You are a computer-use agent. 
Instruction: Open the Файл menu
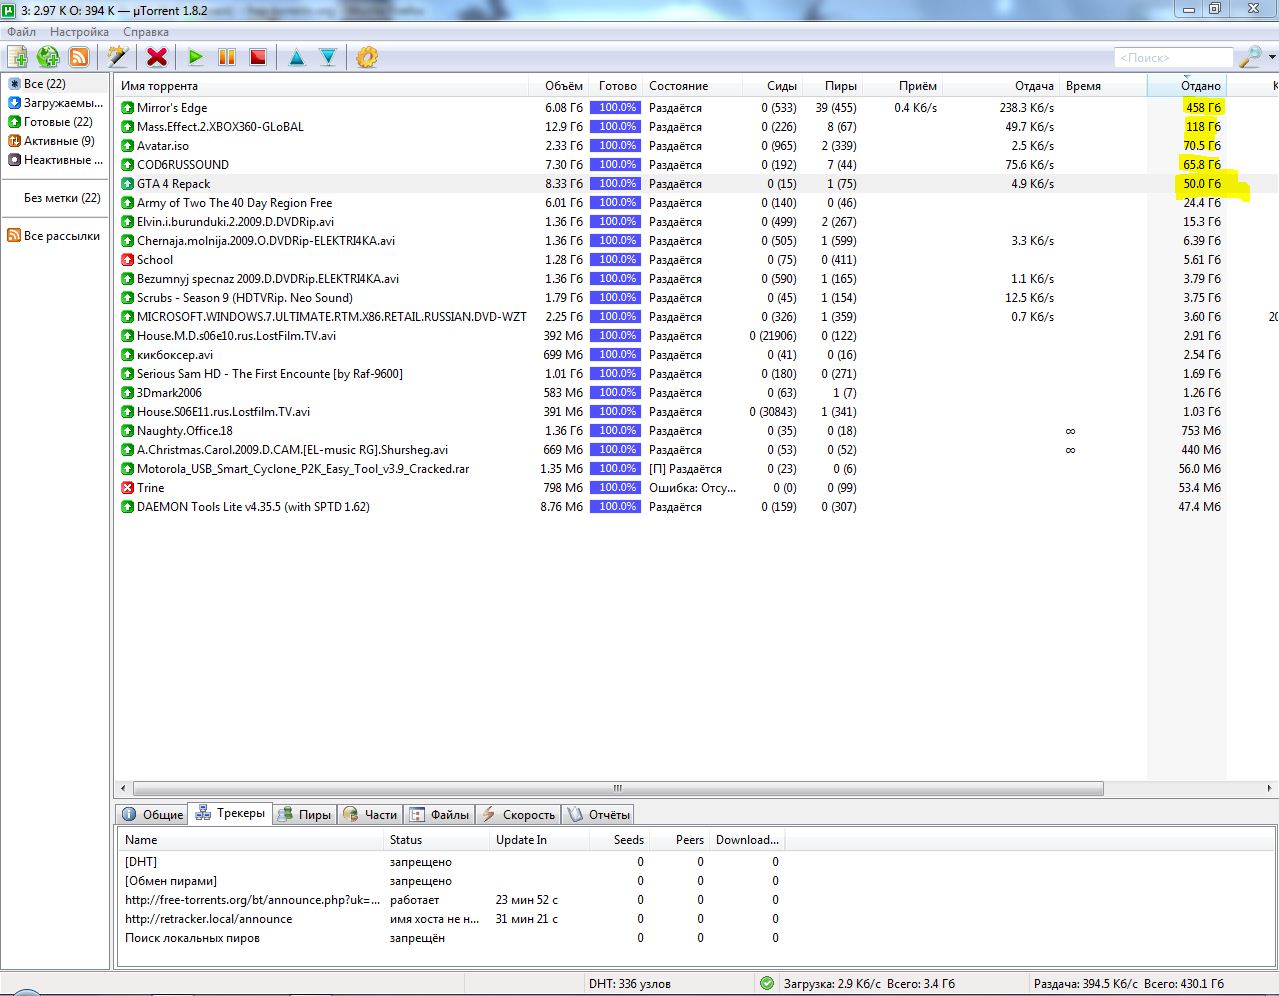21,32
